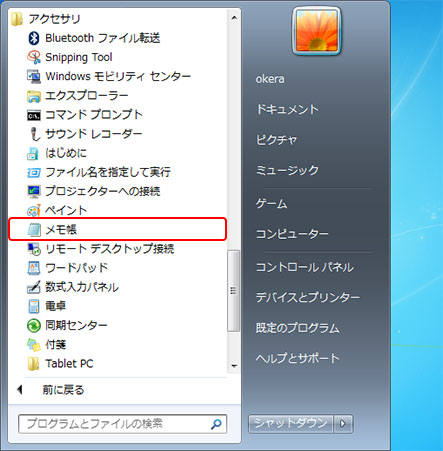The height and width of the screenshot is (451, 443).
Task: Open コマンド プロンプト icon
Action: point(34,115)
